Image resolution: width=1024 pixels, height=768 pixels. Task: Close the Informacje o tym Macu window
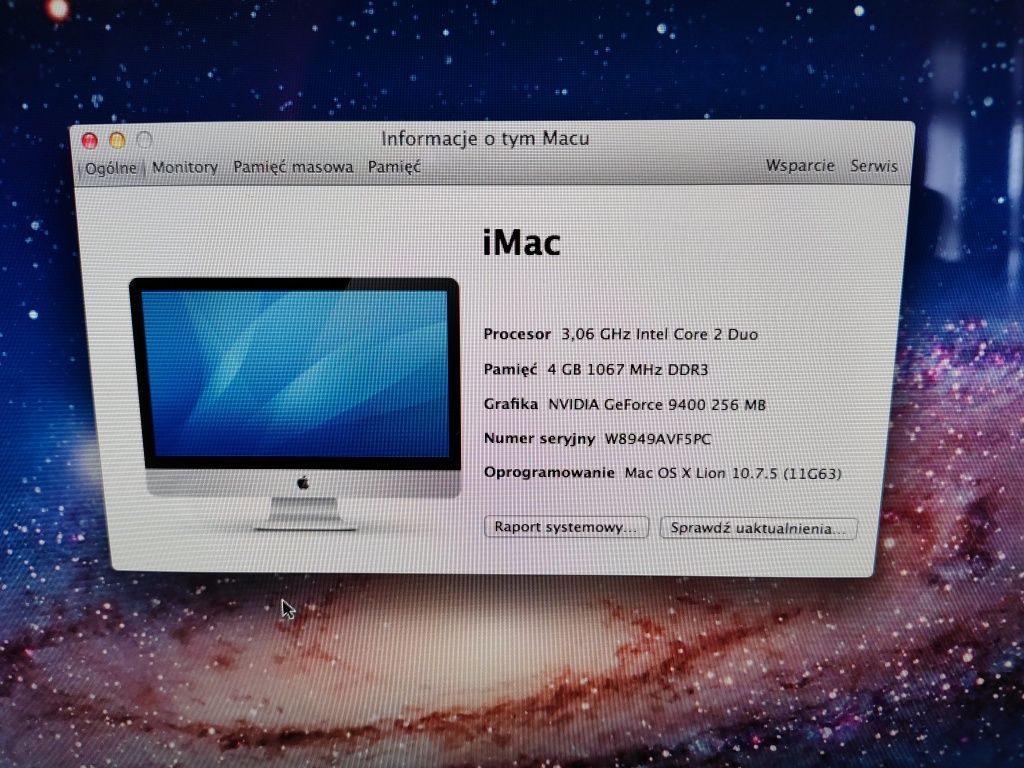tap(89, 140)
